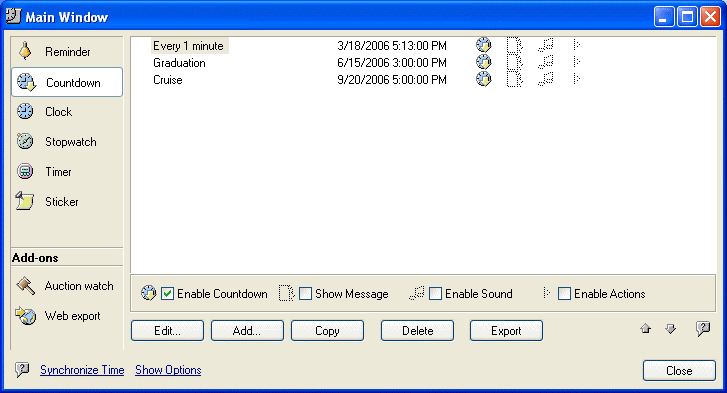Open the Synchronize Time link

(82, 370)
